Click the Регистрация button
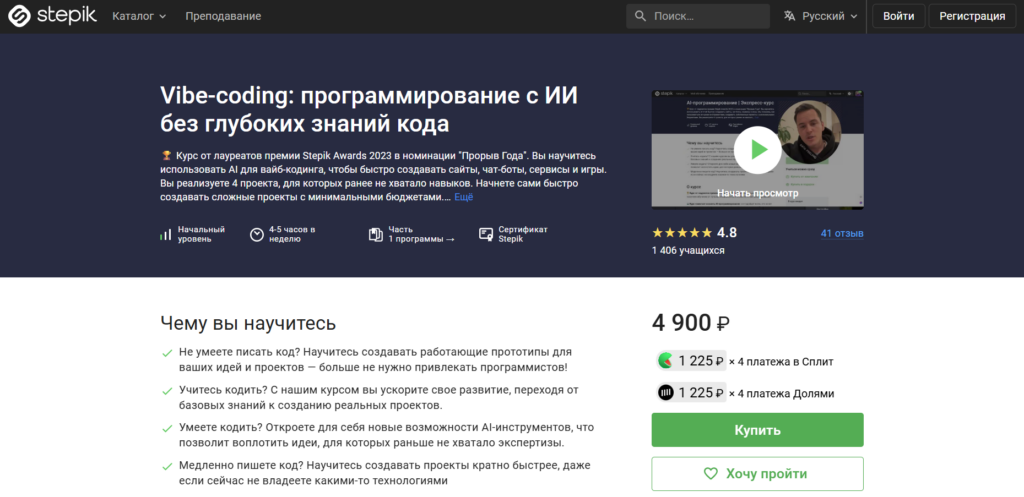1024x497 pixels. pos(972,16)
